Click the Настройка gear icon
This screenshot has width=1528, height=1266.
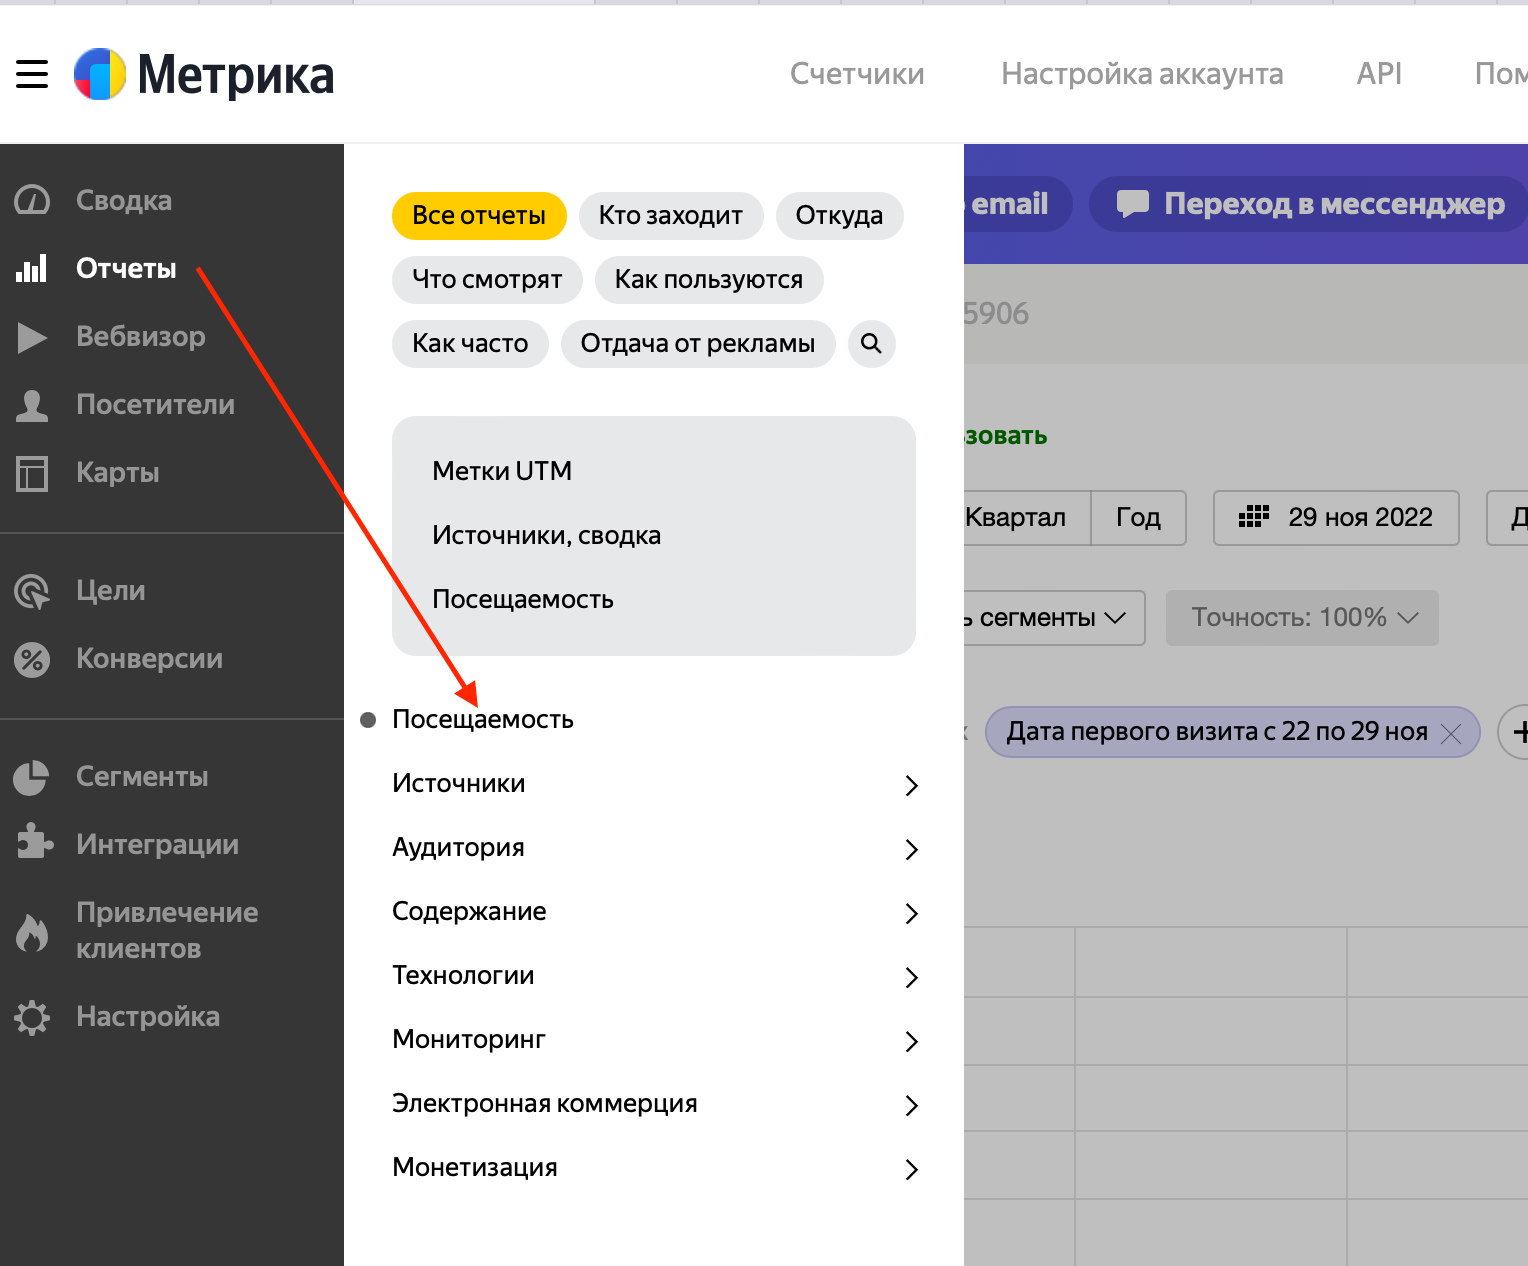[x=31, y=1016]
